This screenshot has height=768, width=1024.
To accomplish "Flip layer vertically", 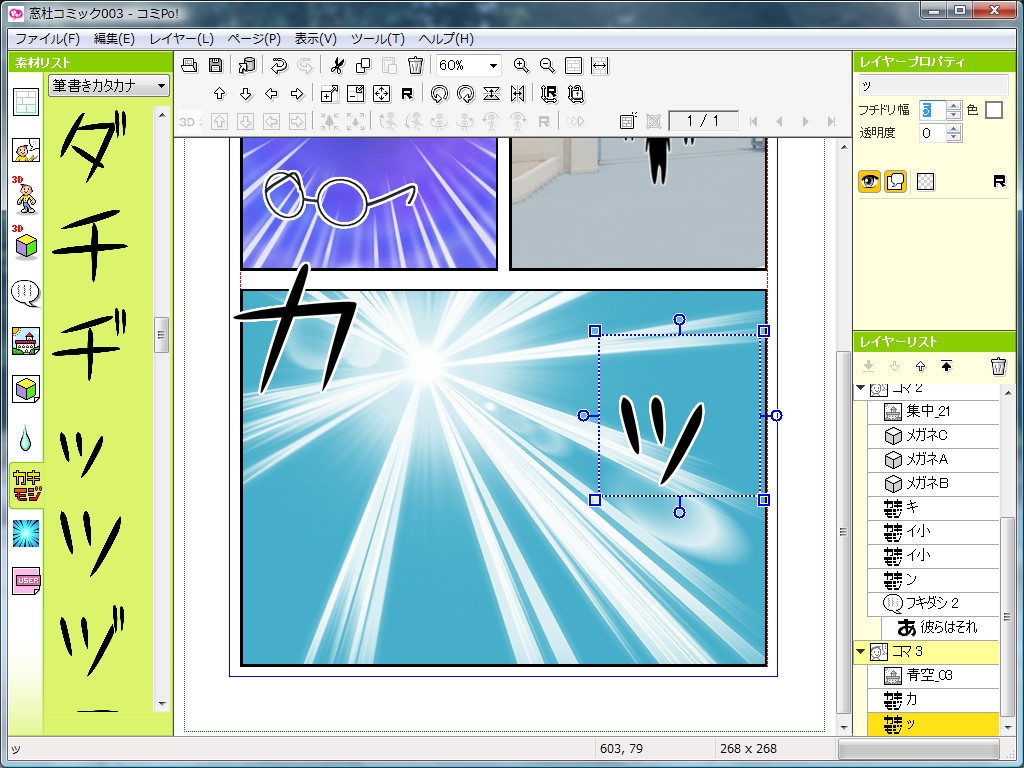I will point(492,94).
